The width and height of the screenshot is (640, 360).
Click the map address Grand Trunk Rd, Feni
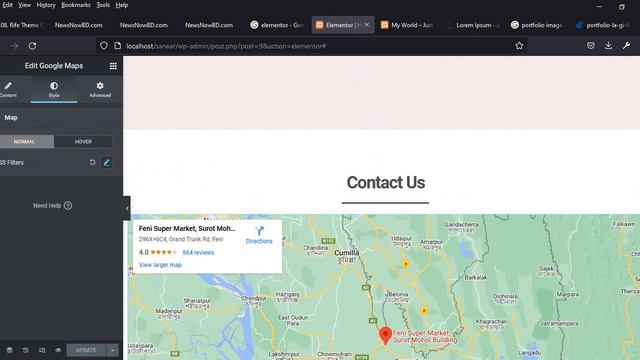point(181,239)
